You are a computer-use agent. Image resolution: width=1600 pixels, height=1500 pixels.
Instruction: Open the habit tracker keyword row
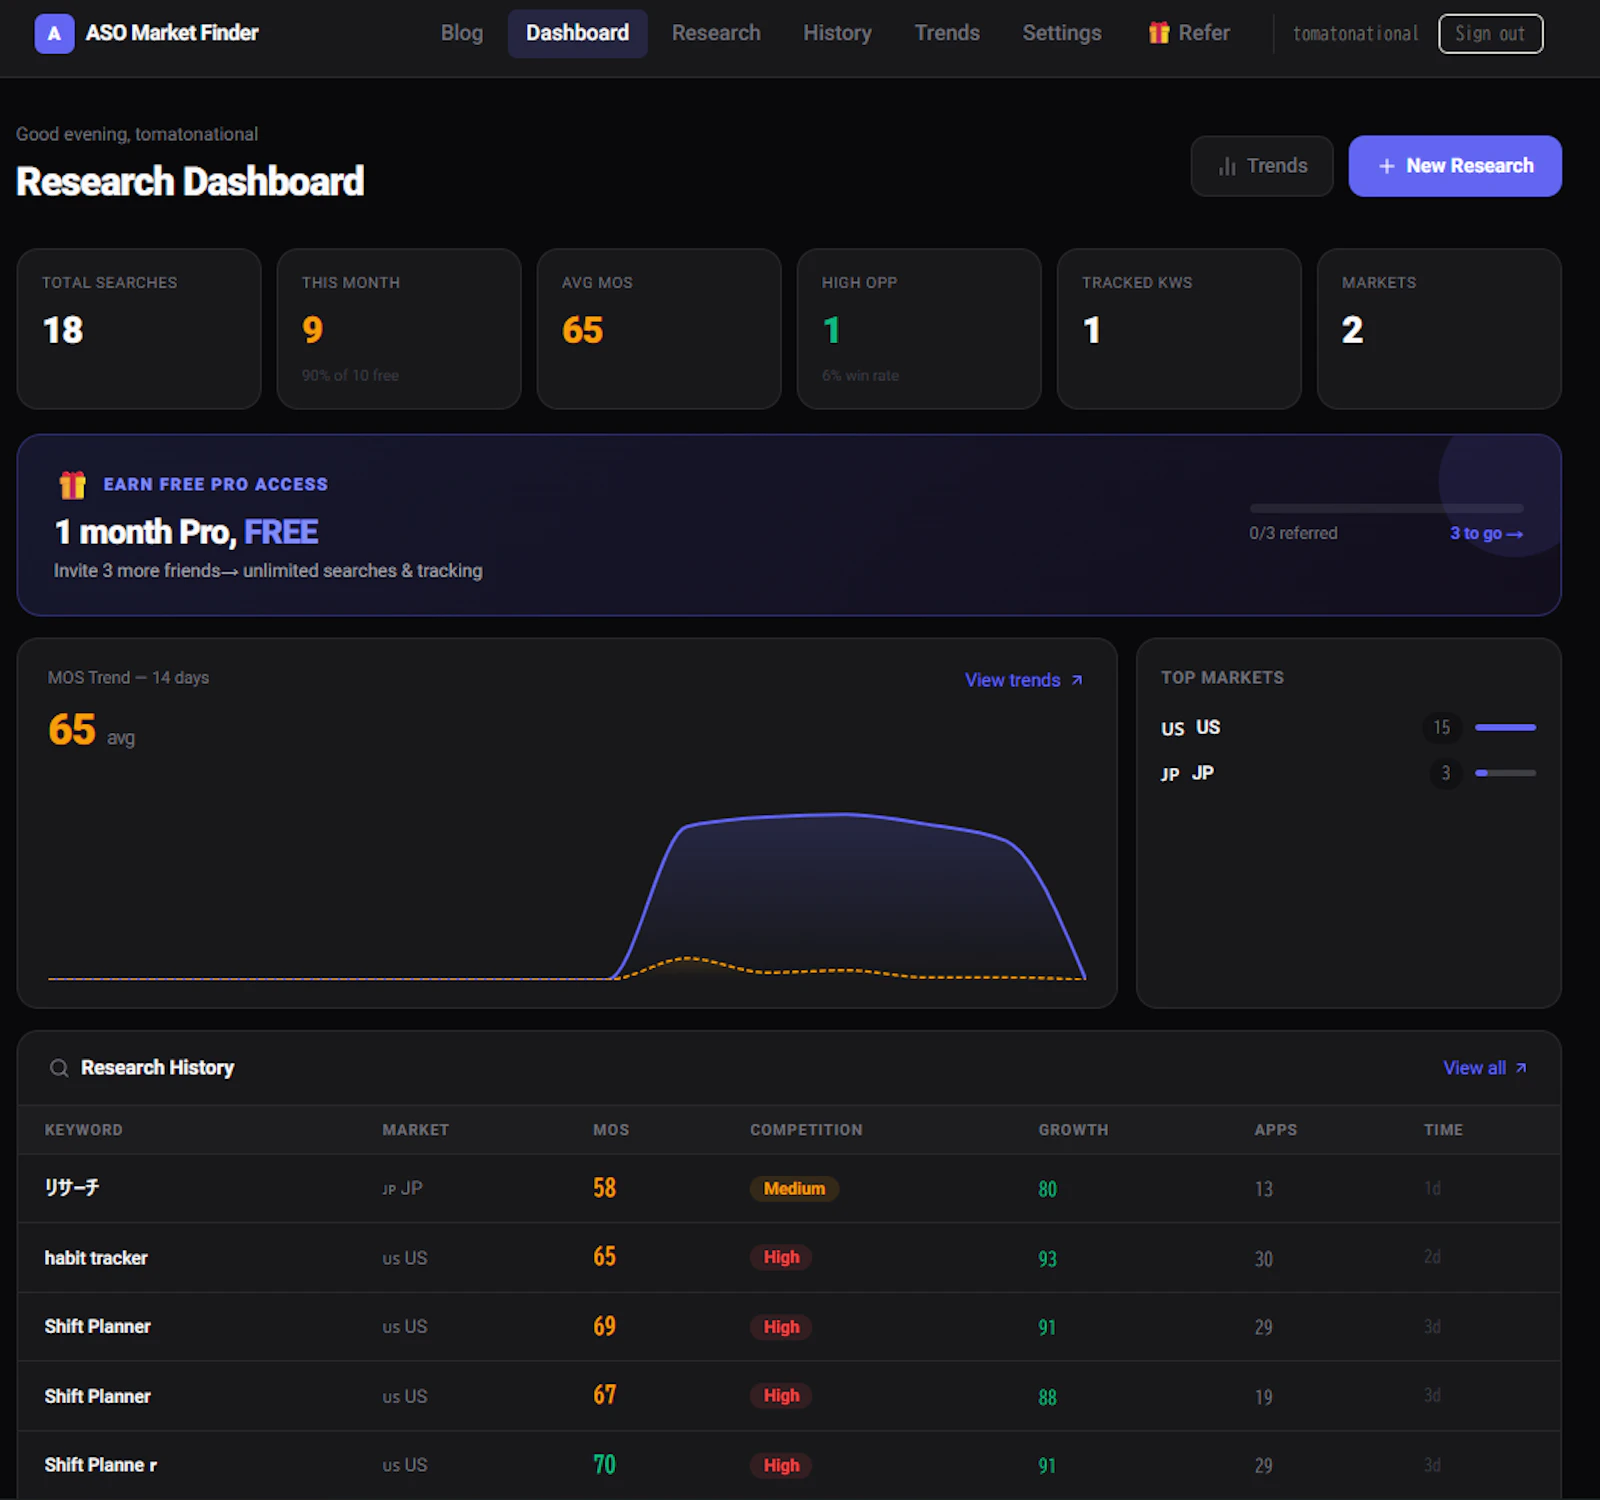[789, 1258]
